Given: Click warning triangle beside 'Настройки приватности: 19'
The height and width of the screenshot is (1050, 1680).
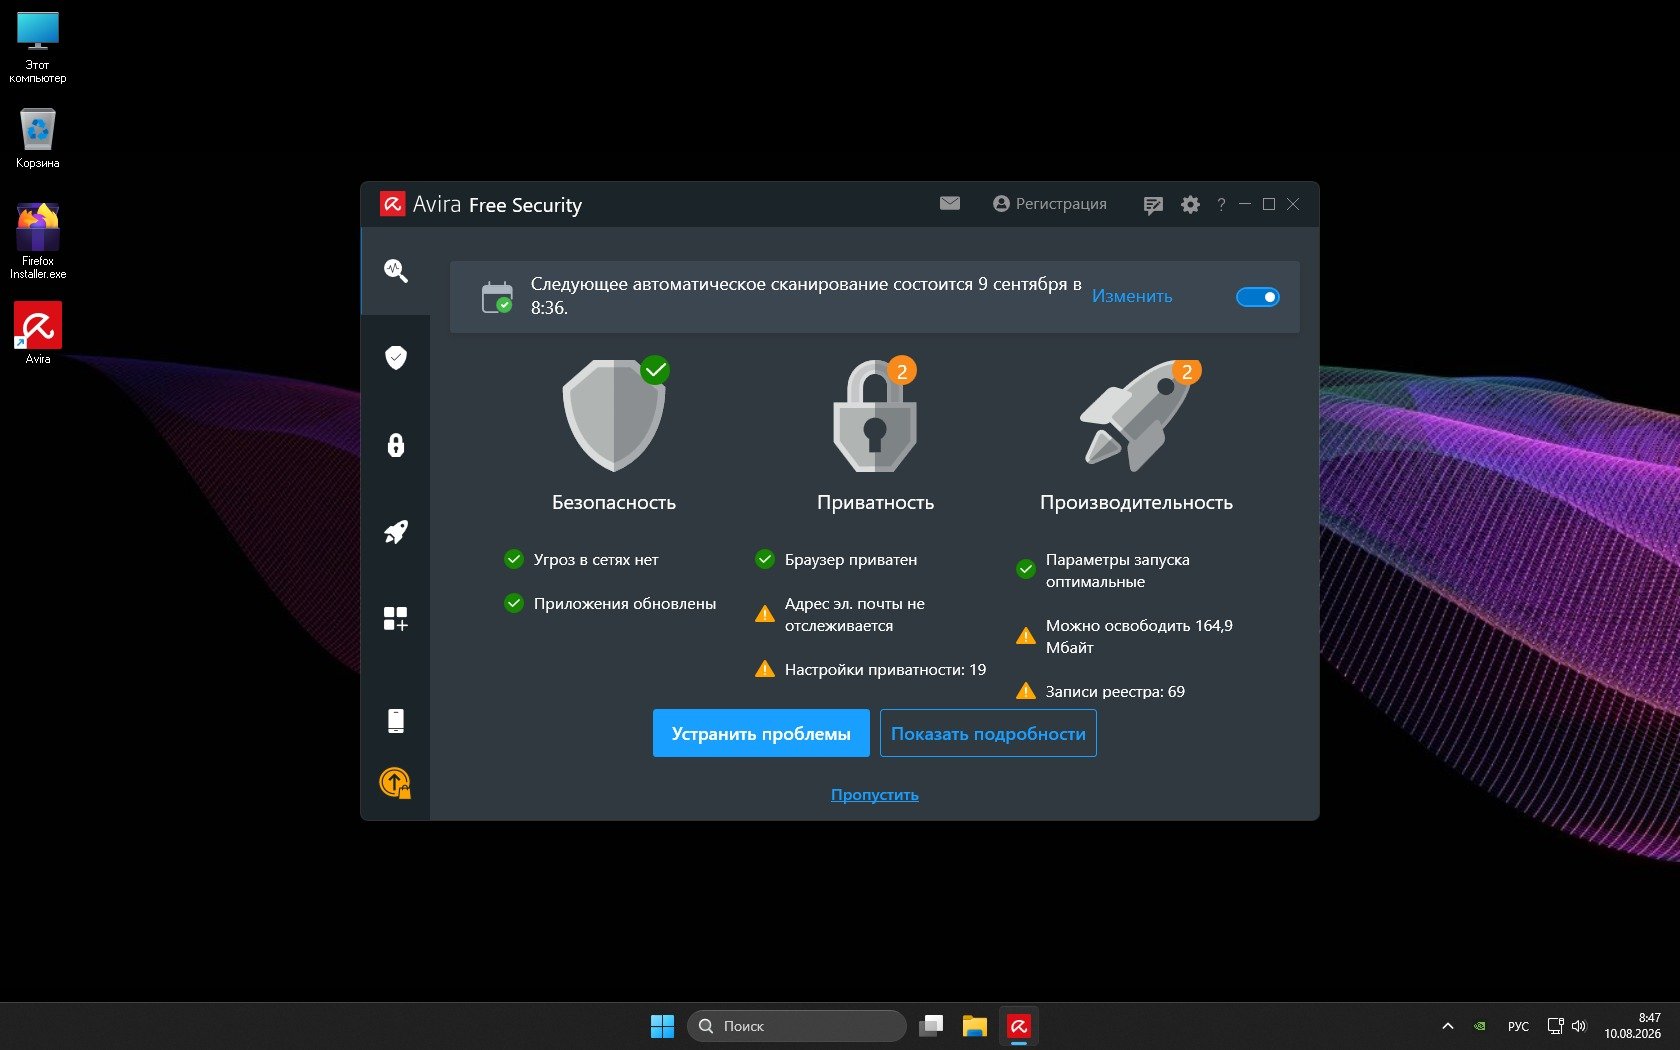Looking at the screenshot, I should pyautogui.click(x=765, y=669).
